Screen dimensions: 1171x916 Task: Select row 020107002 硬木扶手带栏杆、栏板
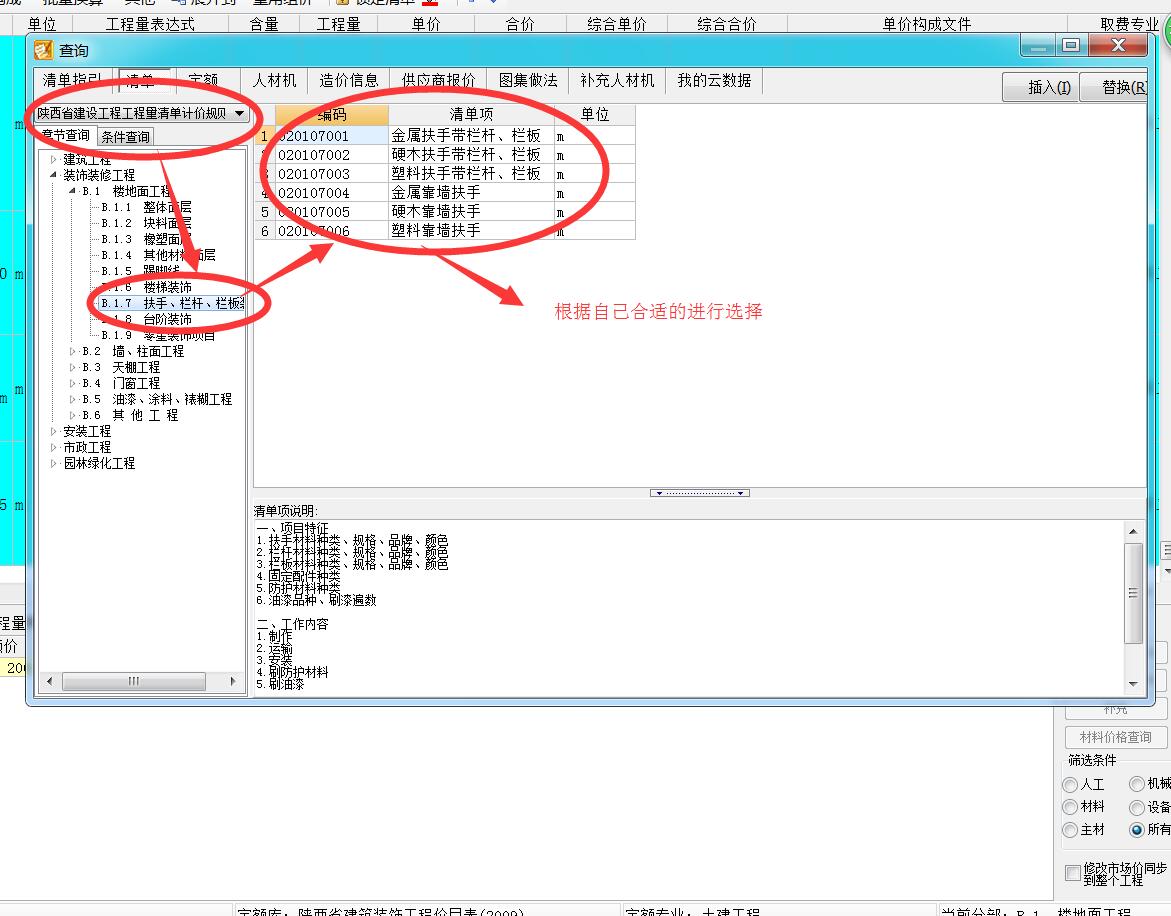(x=445, y=155)
